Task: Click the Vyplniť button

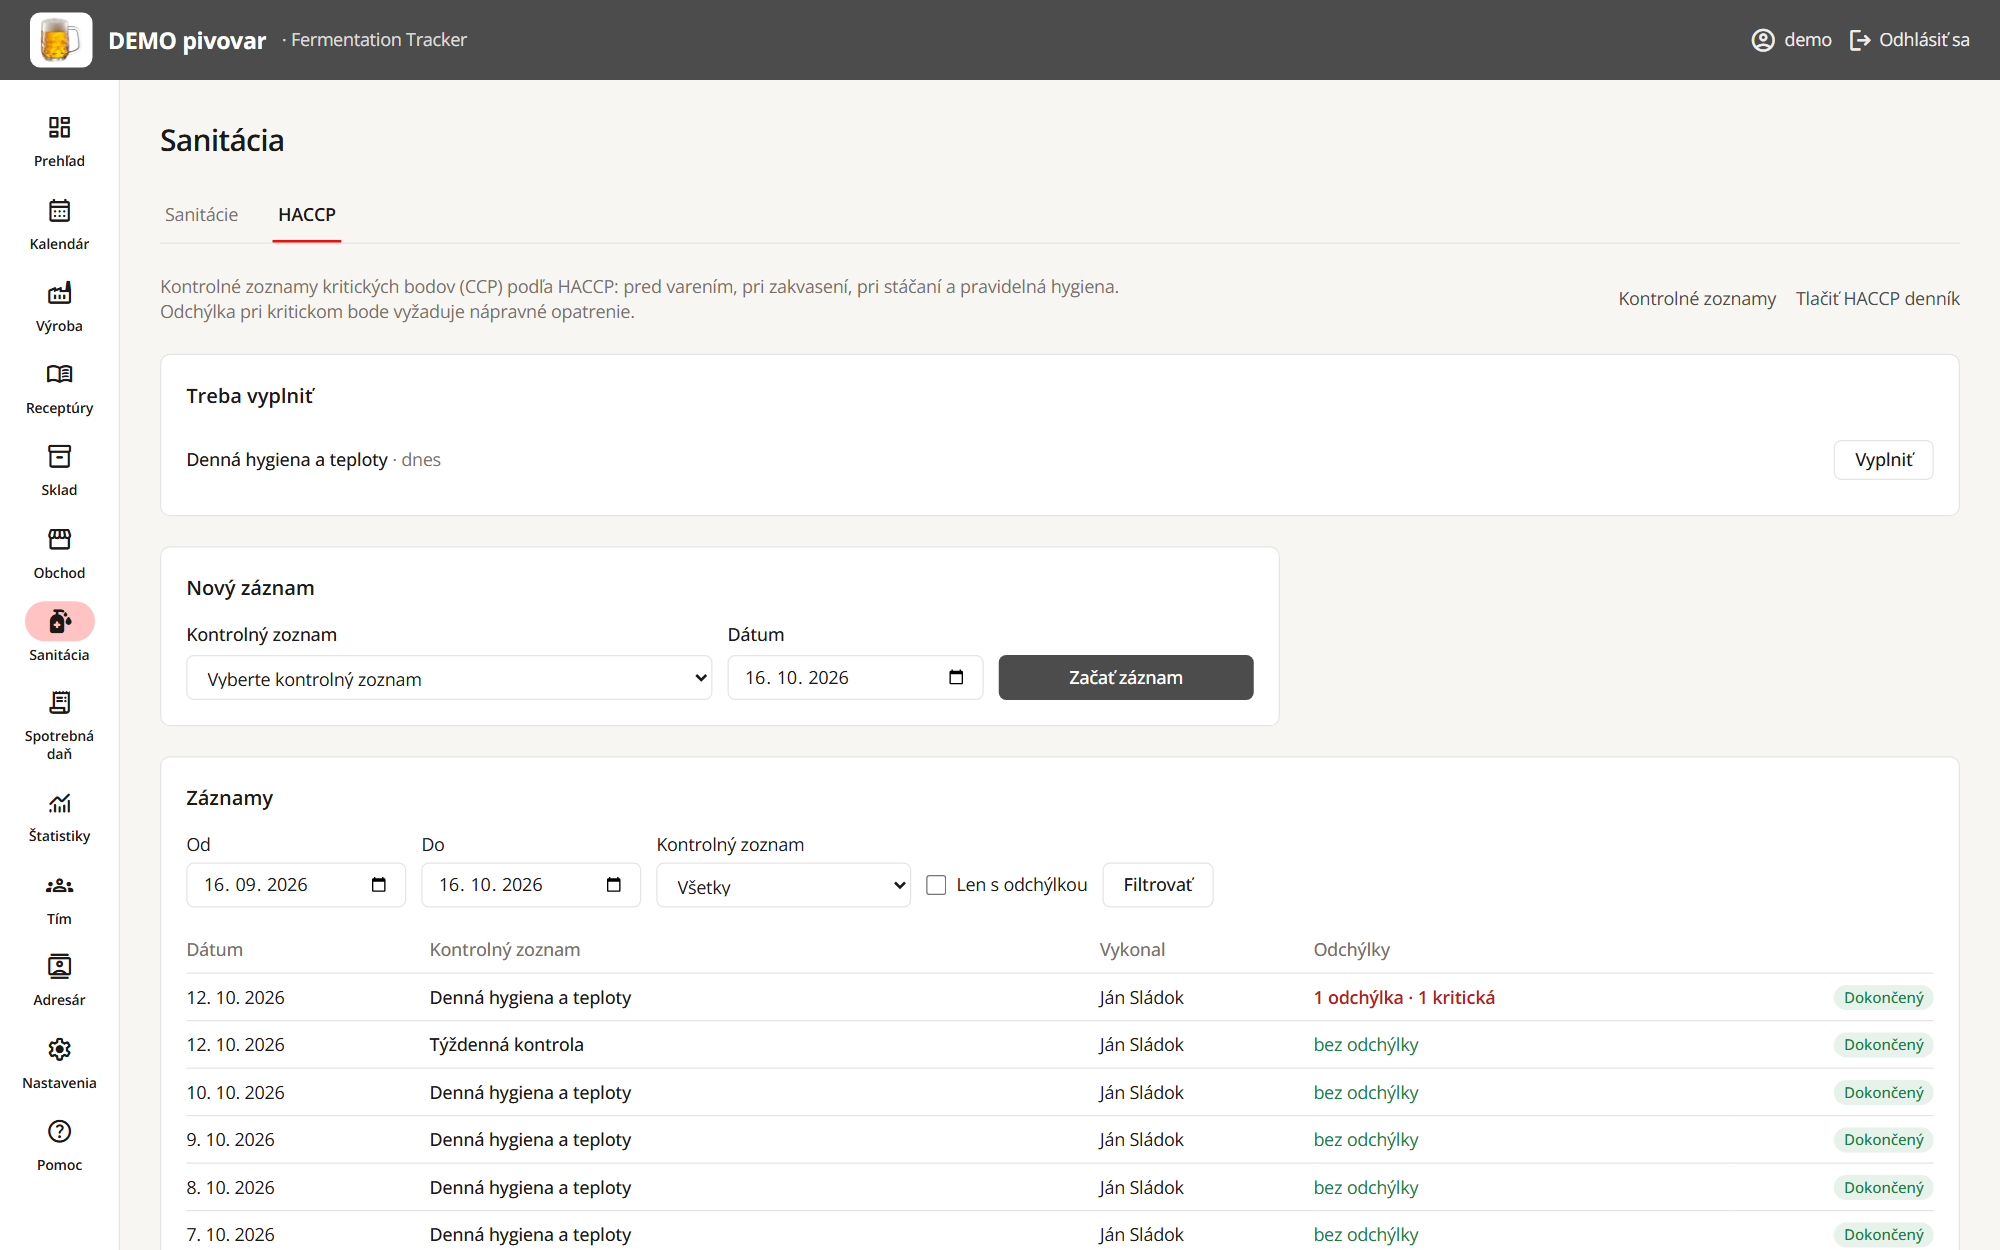Action: 1883,460
